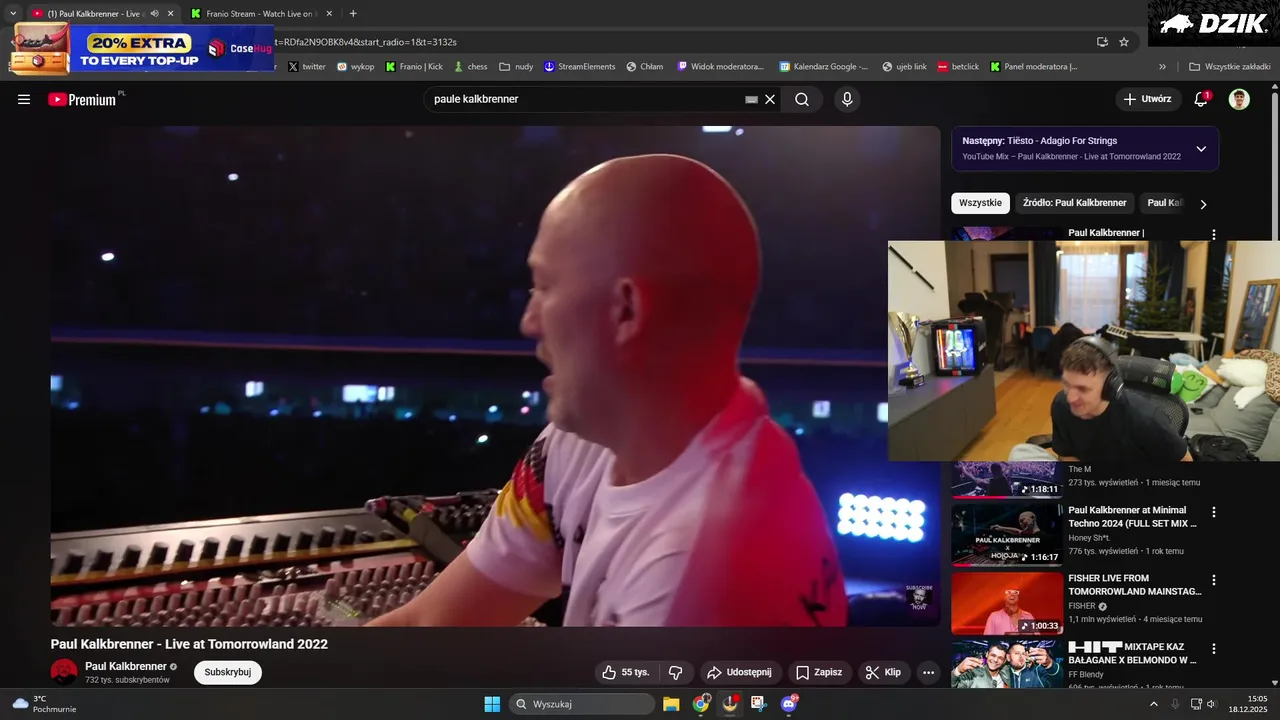
Task: Open options menu for FISHER LIVE video
Action: (1214, 580)
